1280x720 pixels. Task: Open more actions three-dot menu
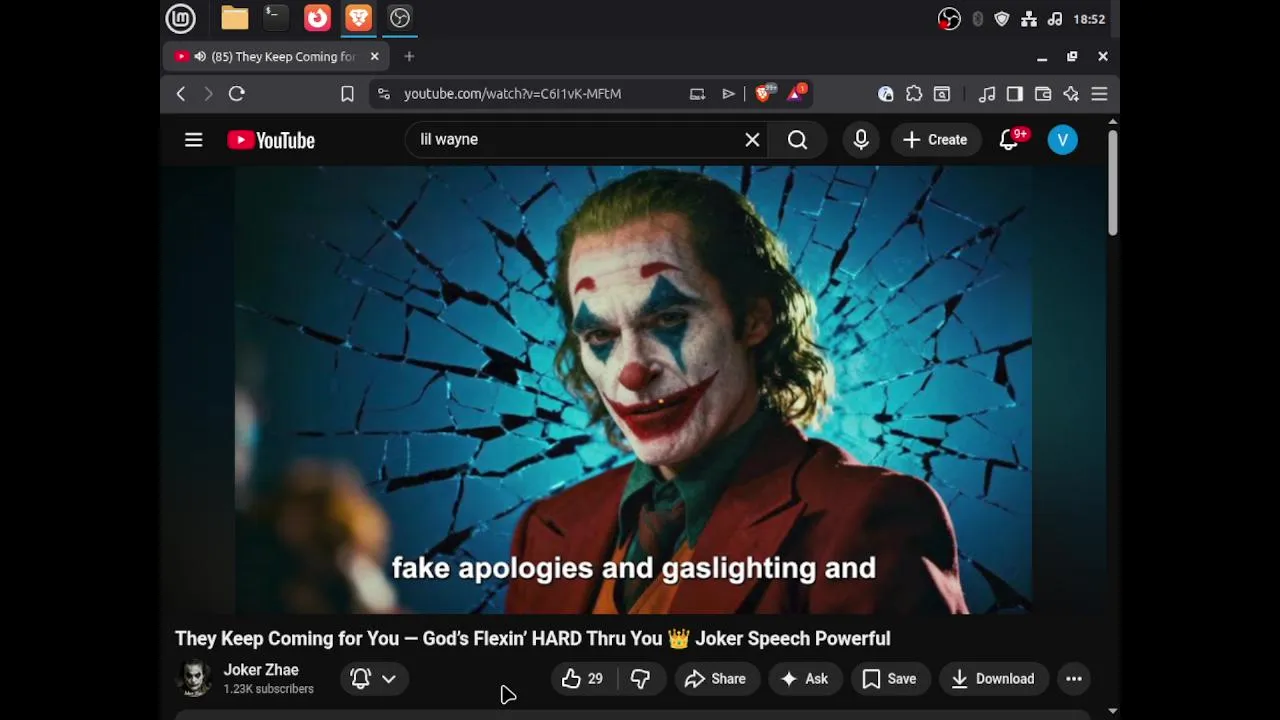tap(1074, 679)
